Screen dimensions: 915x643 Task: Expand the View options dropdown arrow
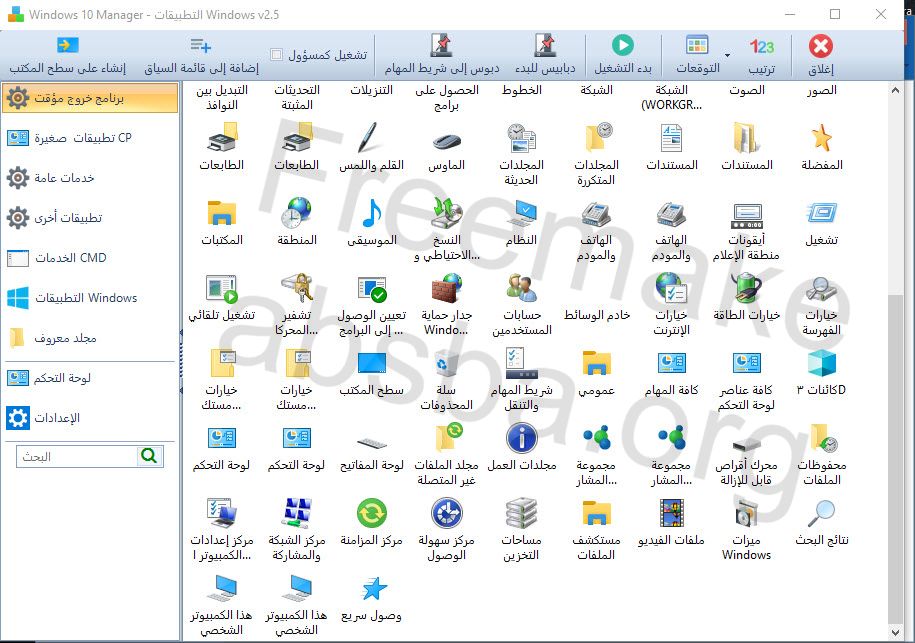727,55
